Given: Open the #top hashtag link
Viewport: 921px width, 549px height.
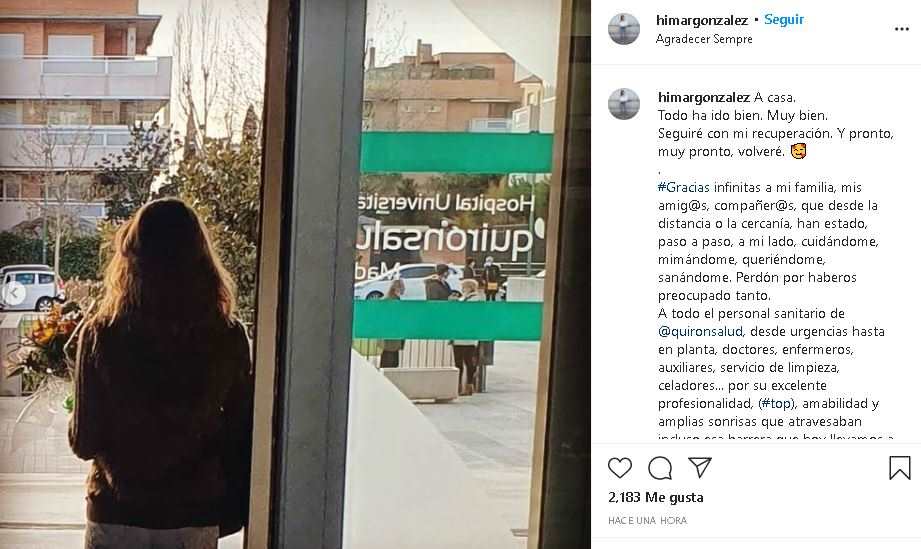Looking at the screenshot, I should pos(776,403).
